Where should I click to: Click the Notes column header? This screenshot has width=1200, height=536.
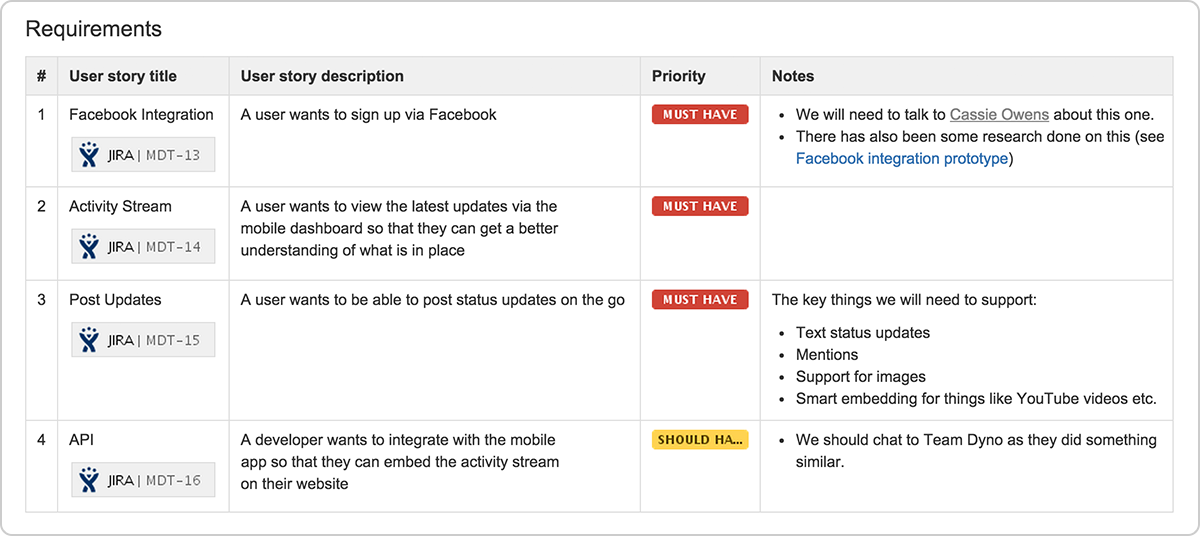pyautogui.click(x=793, y=76)
